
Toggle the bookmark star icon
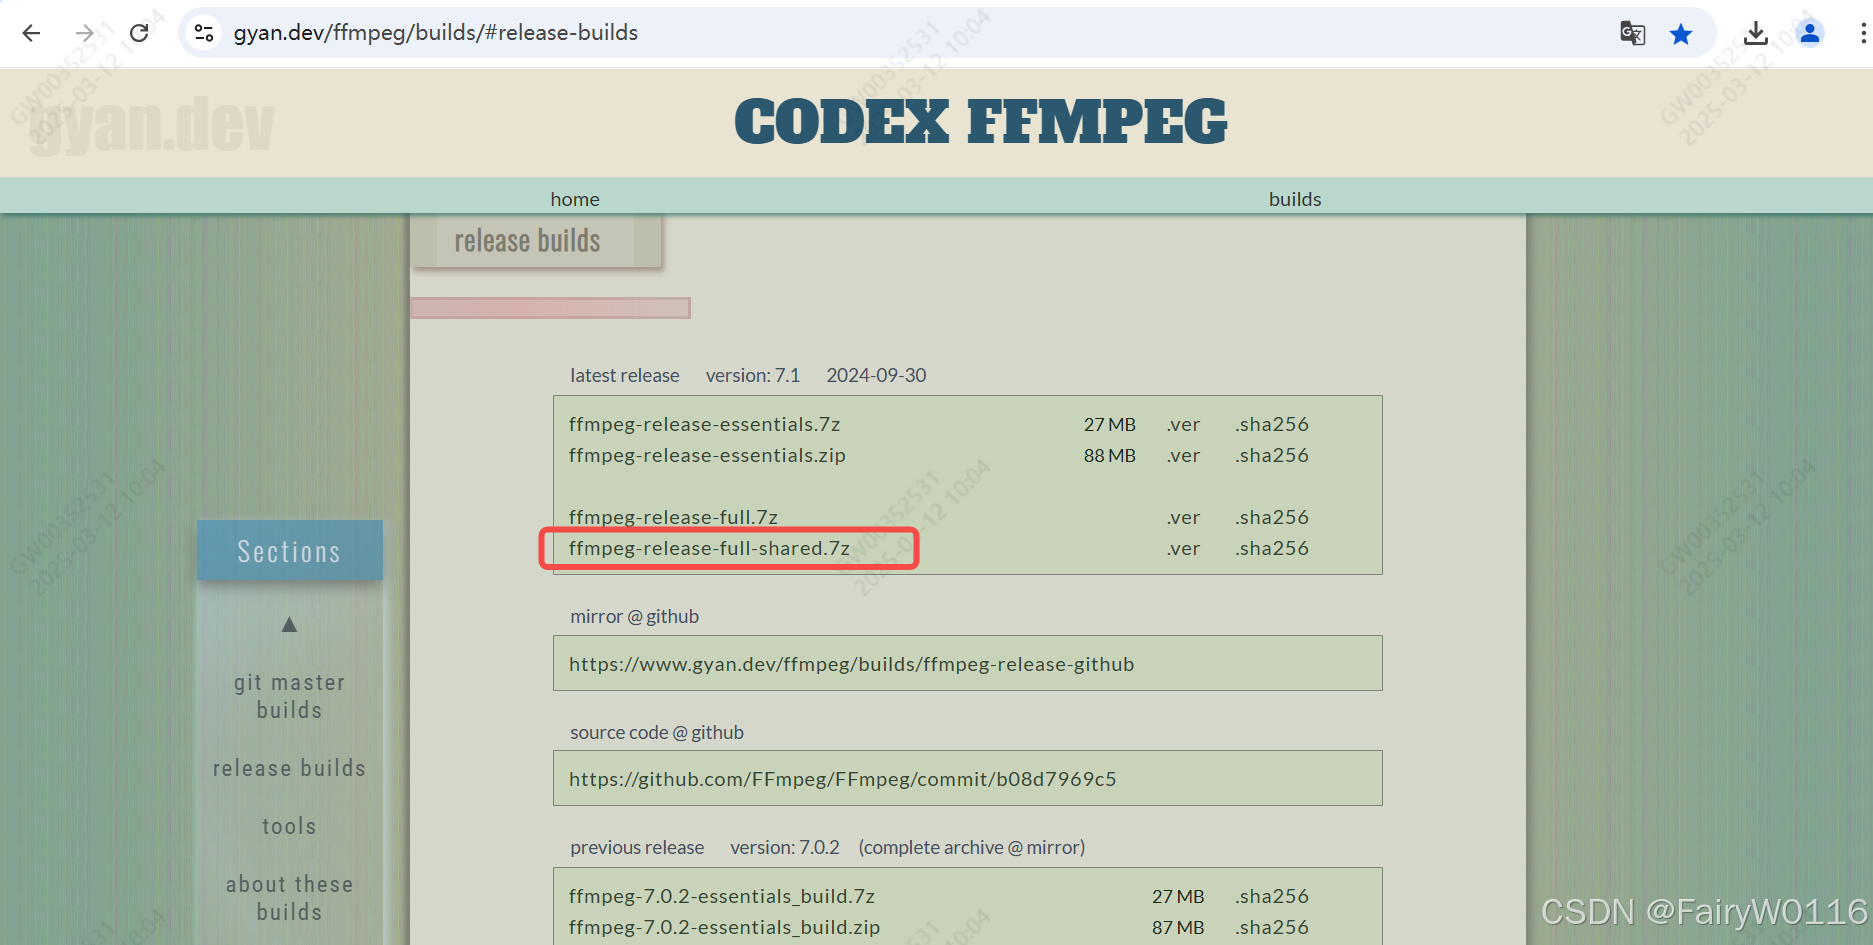pyautogui.click(x=1681, y=34)
